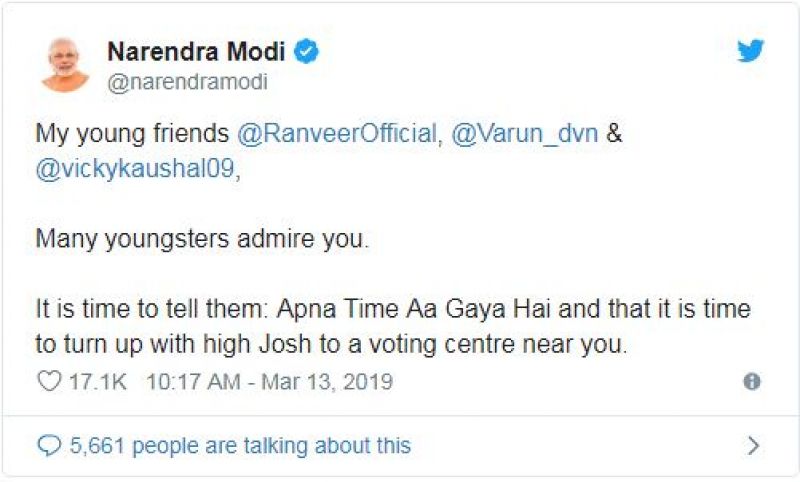This screenshot has height=482, width=800.
Task: Open Narendra Modi's profile picture
Action: (x=65, y=65)
